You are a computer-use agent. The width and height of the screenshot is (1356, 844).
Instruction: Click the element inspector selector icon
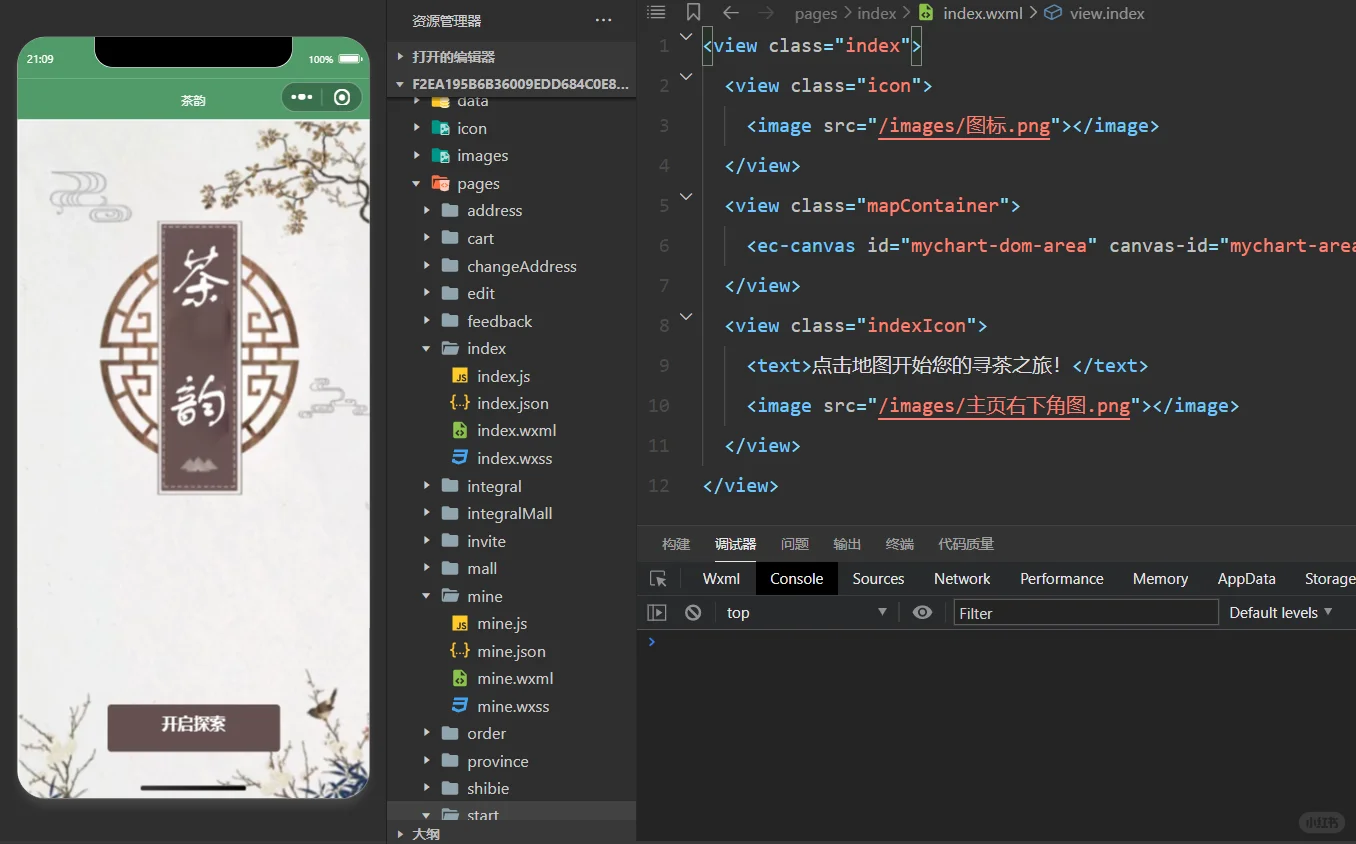coord(658,579)
